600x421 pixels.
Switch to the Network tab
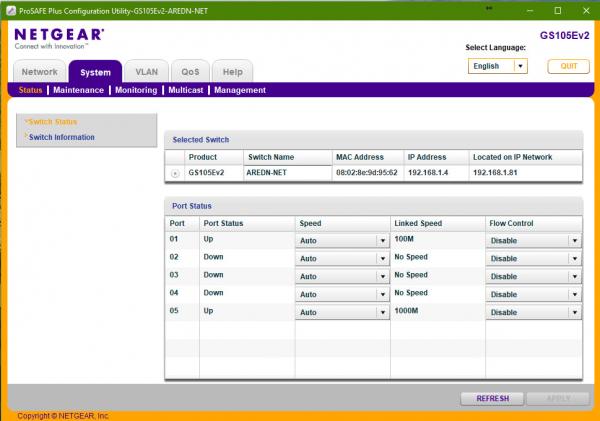click(x=39, y=72)
